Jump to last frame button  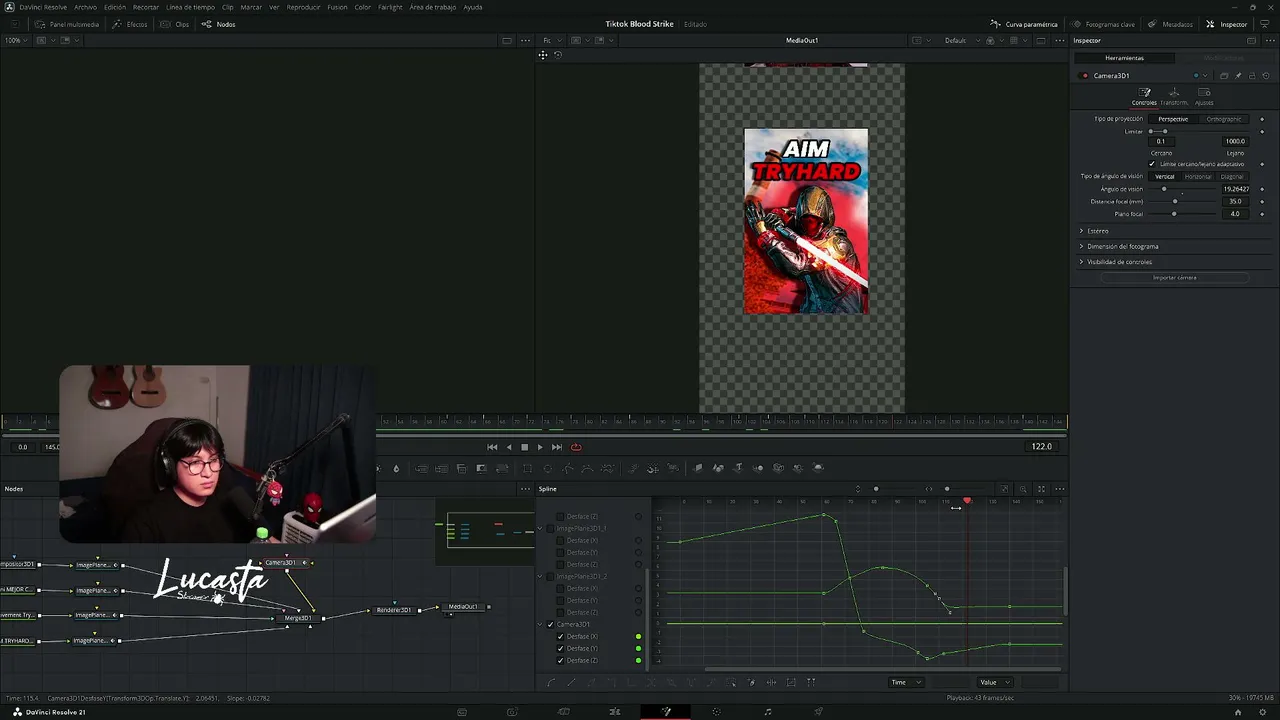tap(557, 447)
